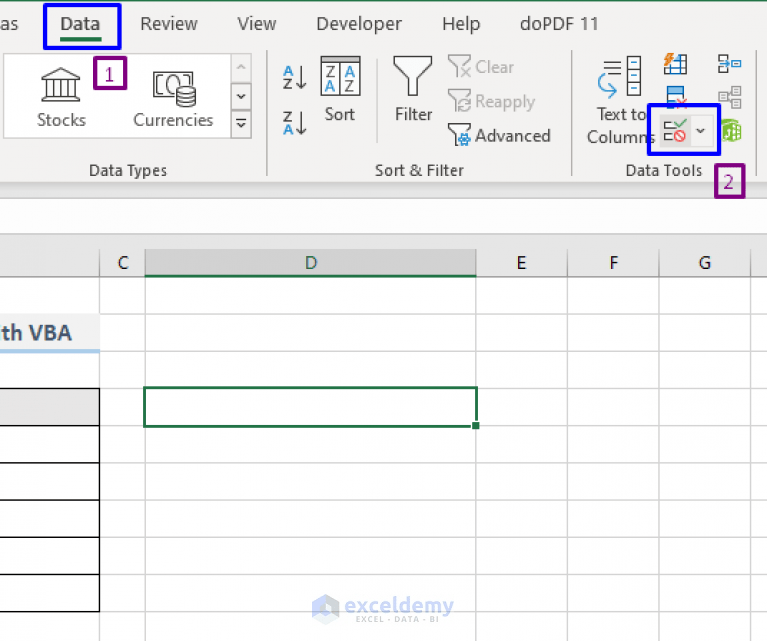Click the Relationships icon
Viewport: 767px width, 641px height.
pos(729,97)
